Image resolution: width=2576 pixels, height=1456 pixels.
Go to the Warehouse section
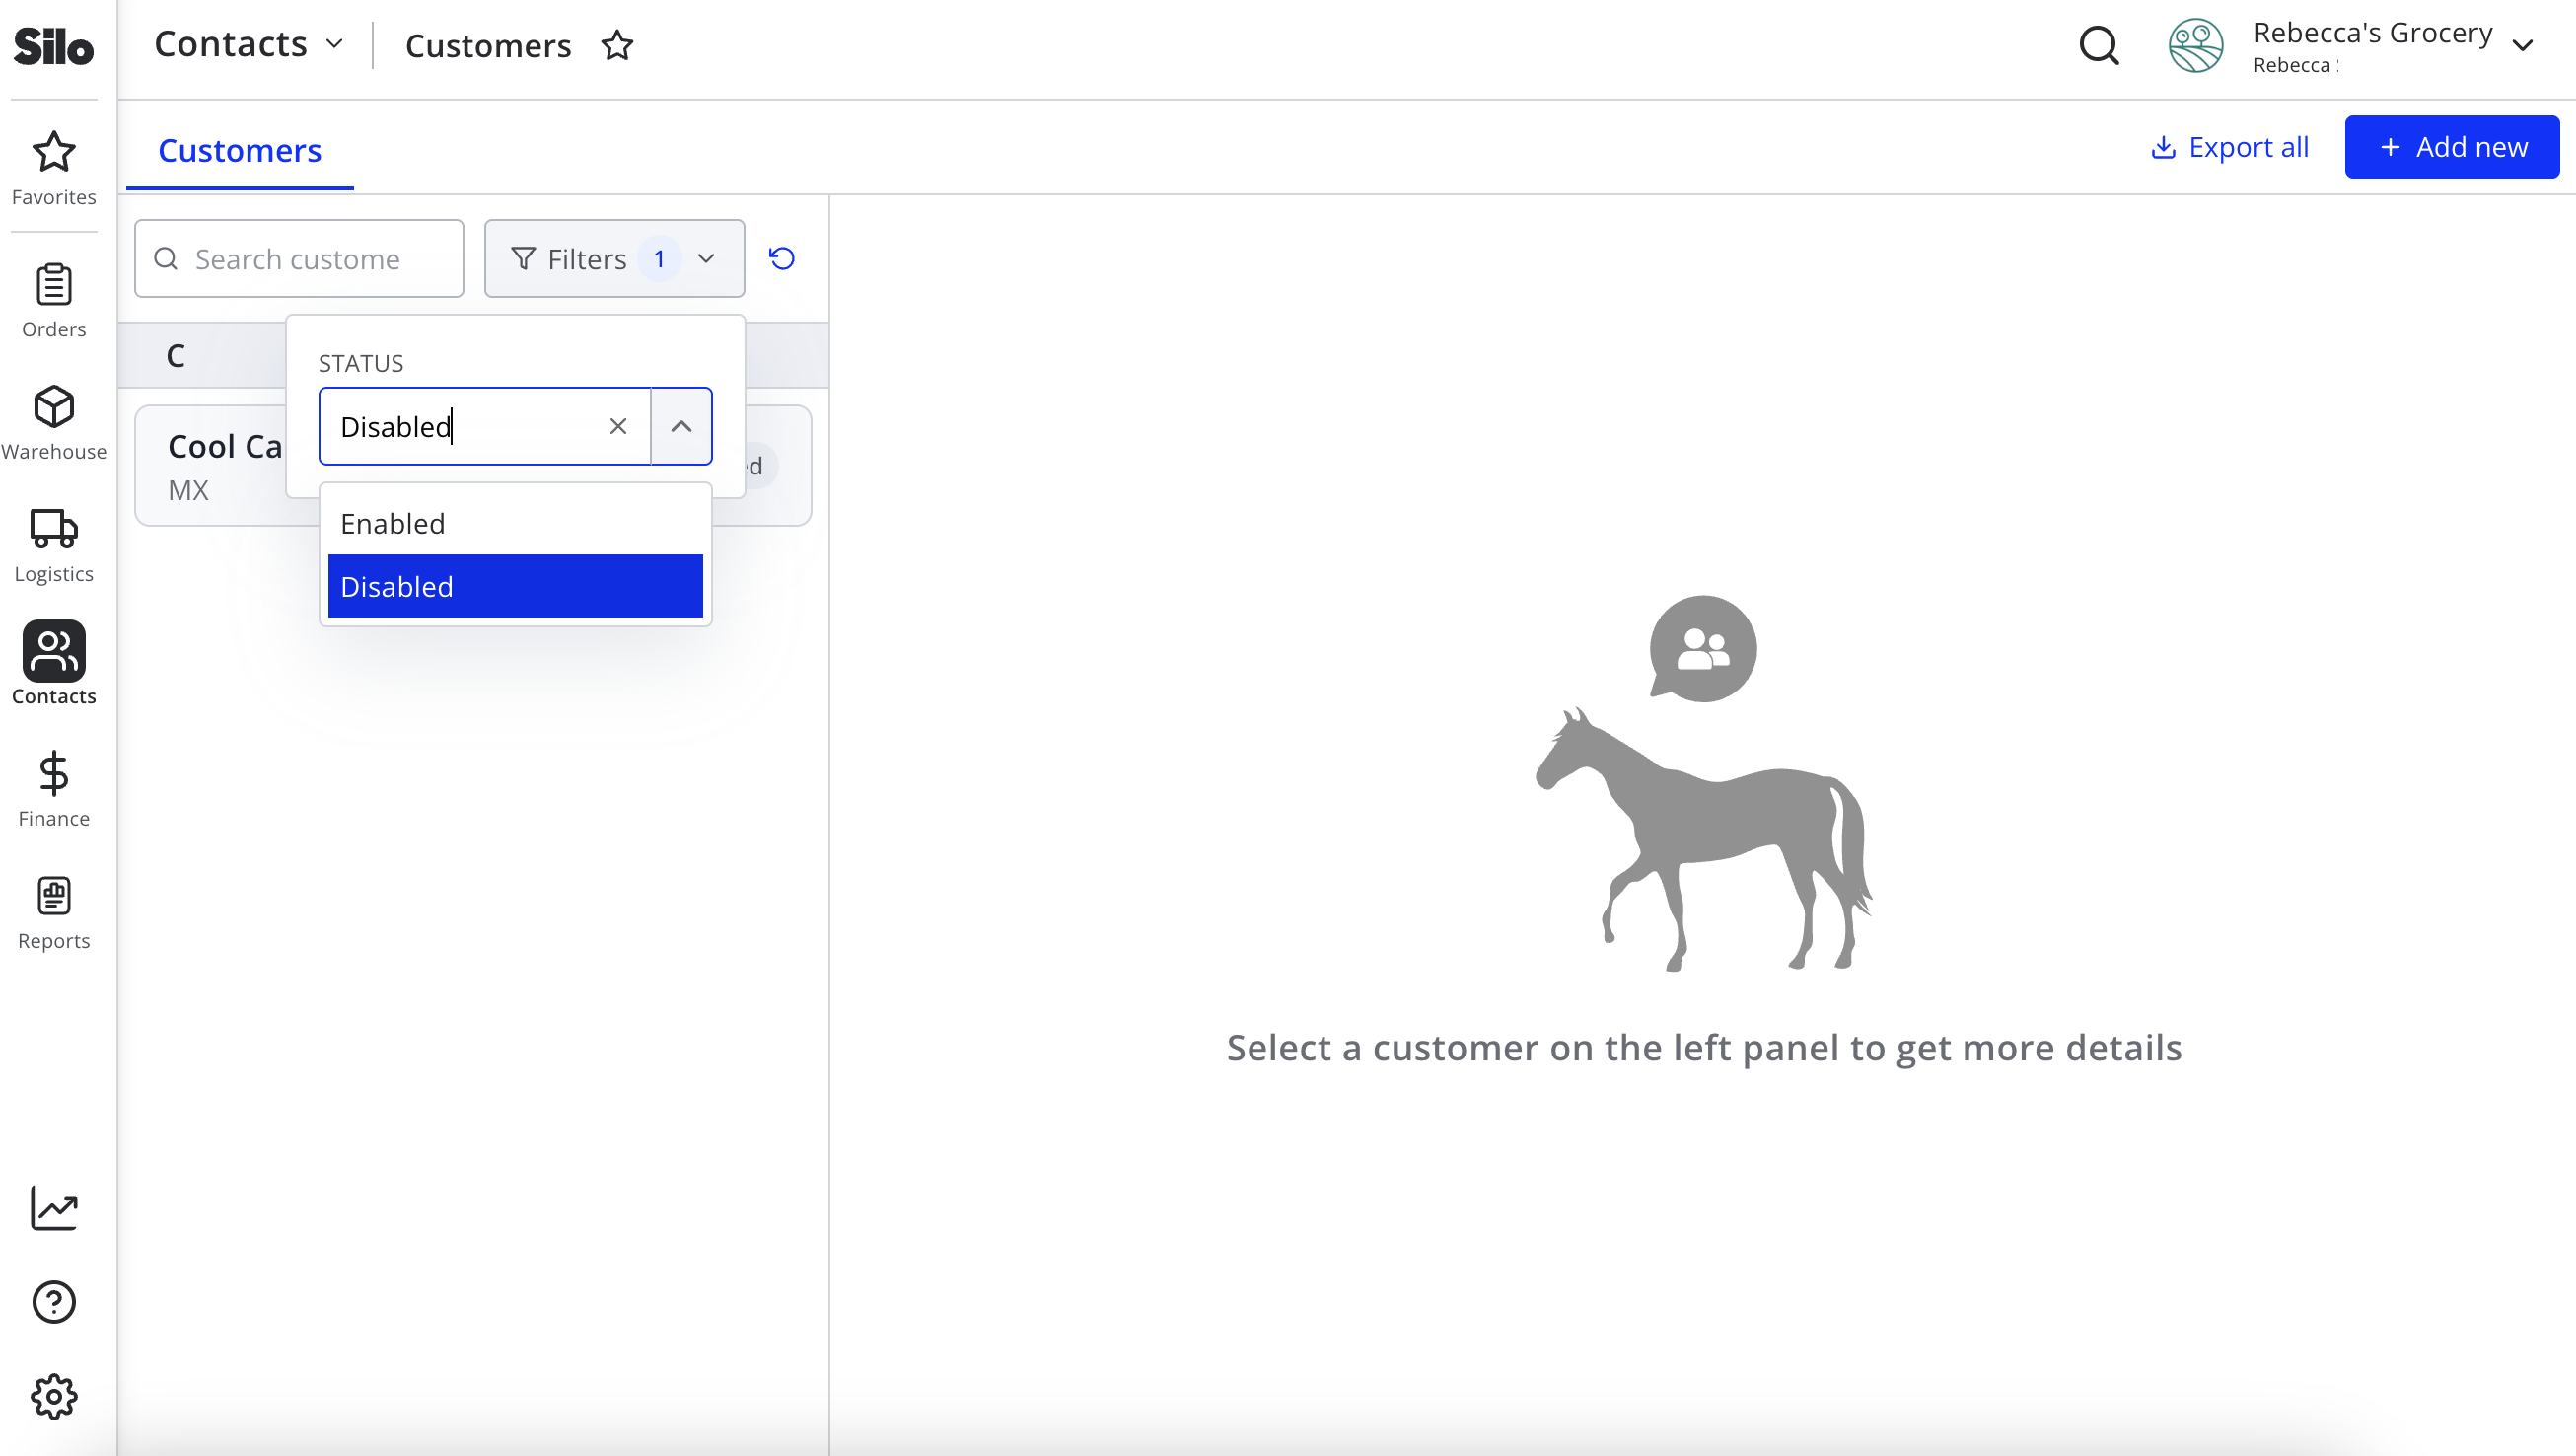tap(54, 423)
